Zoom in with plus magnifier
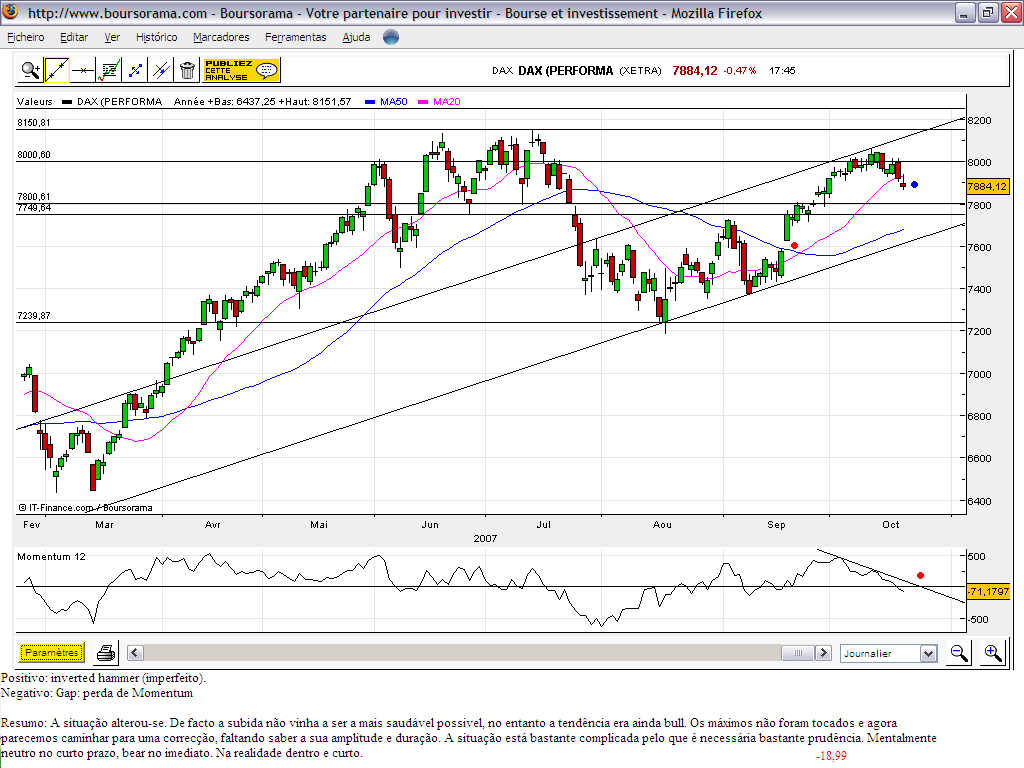 click(993, 653)
